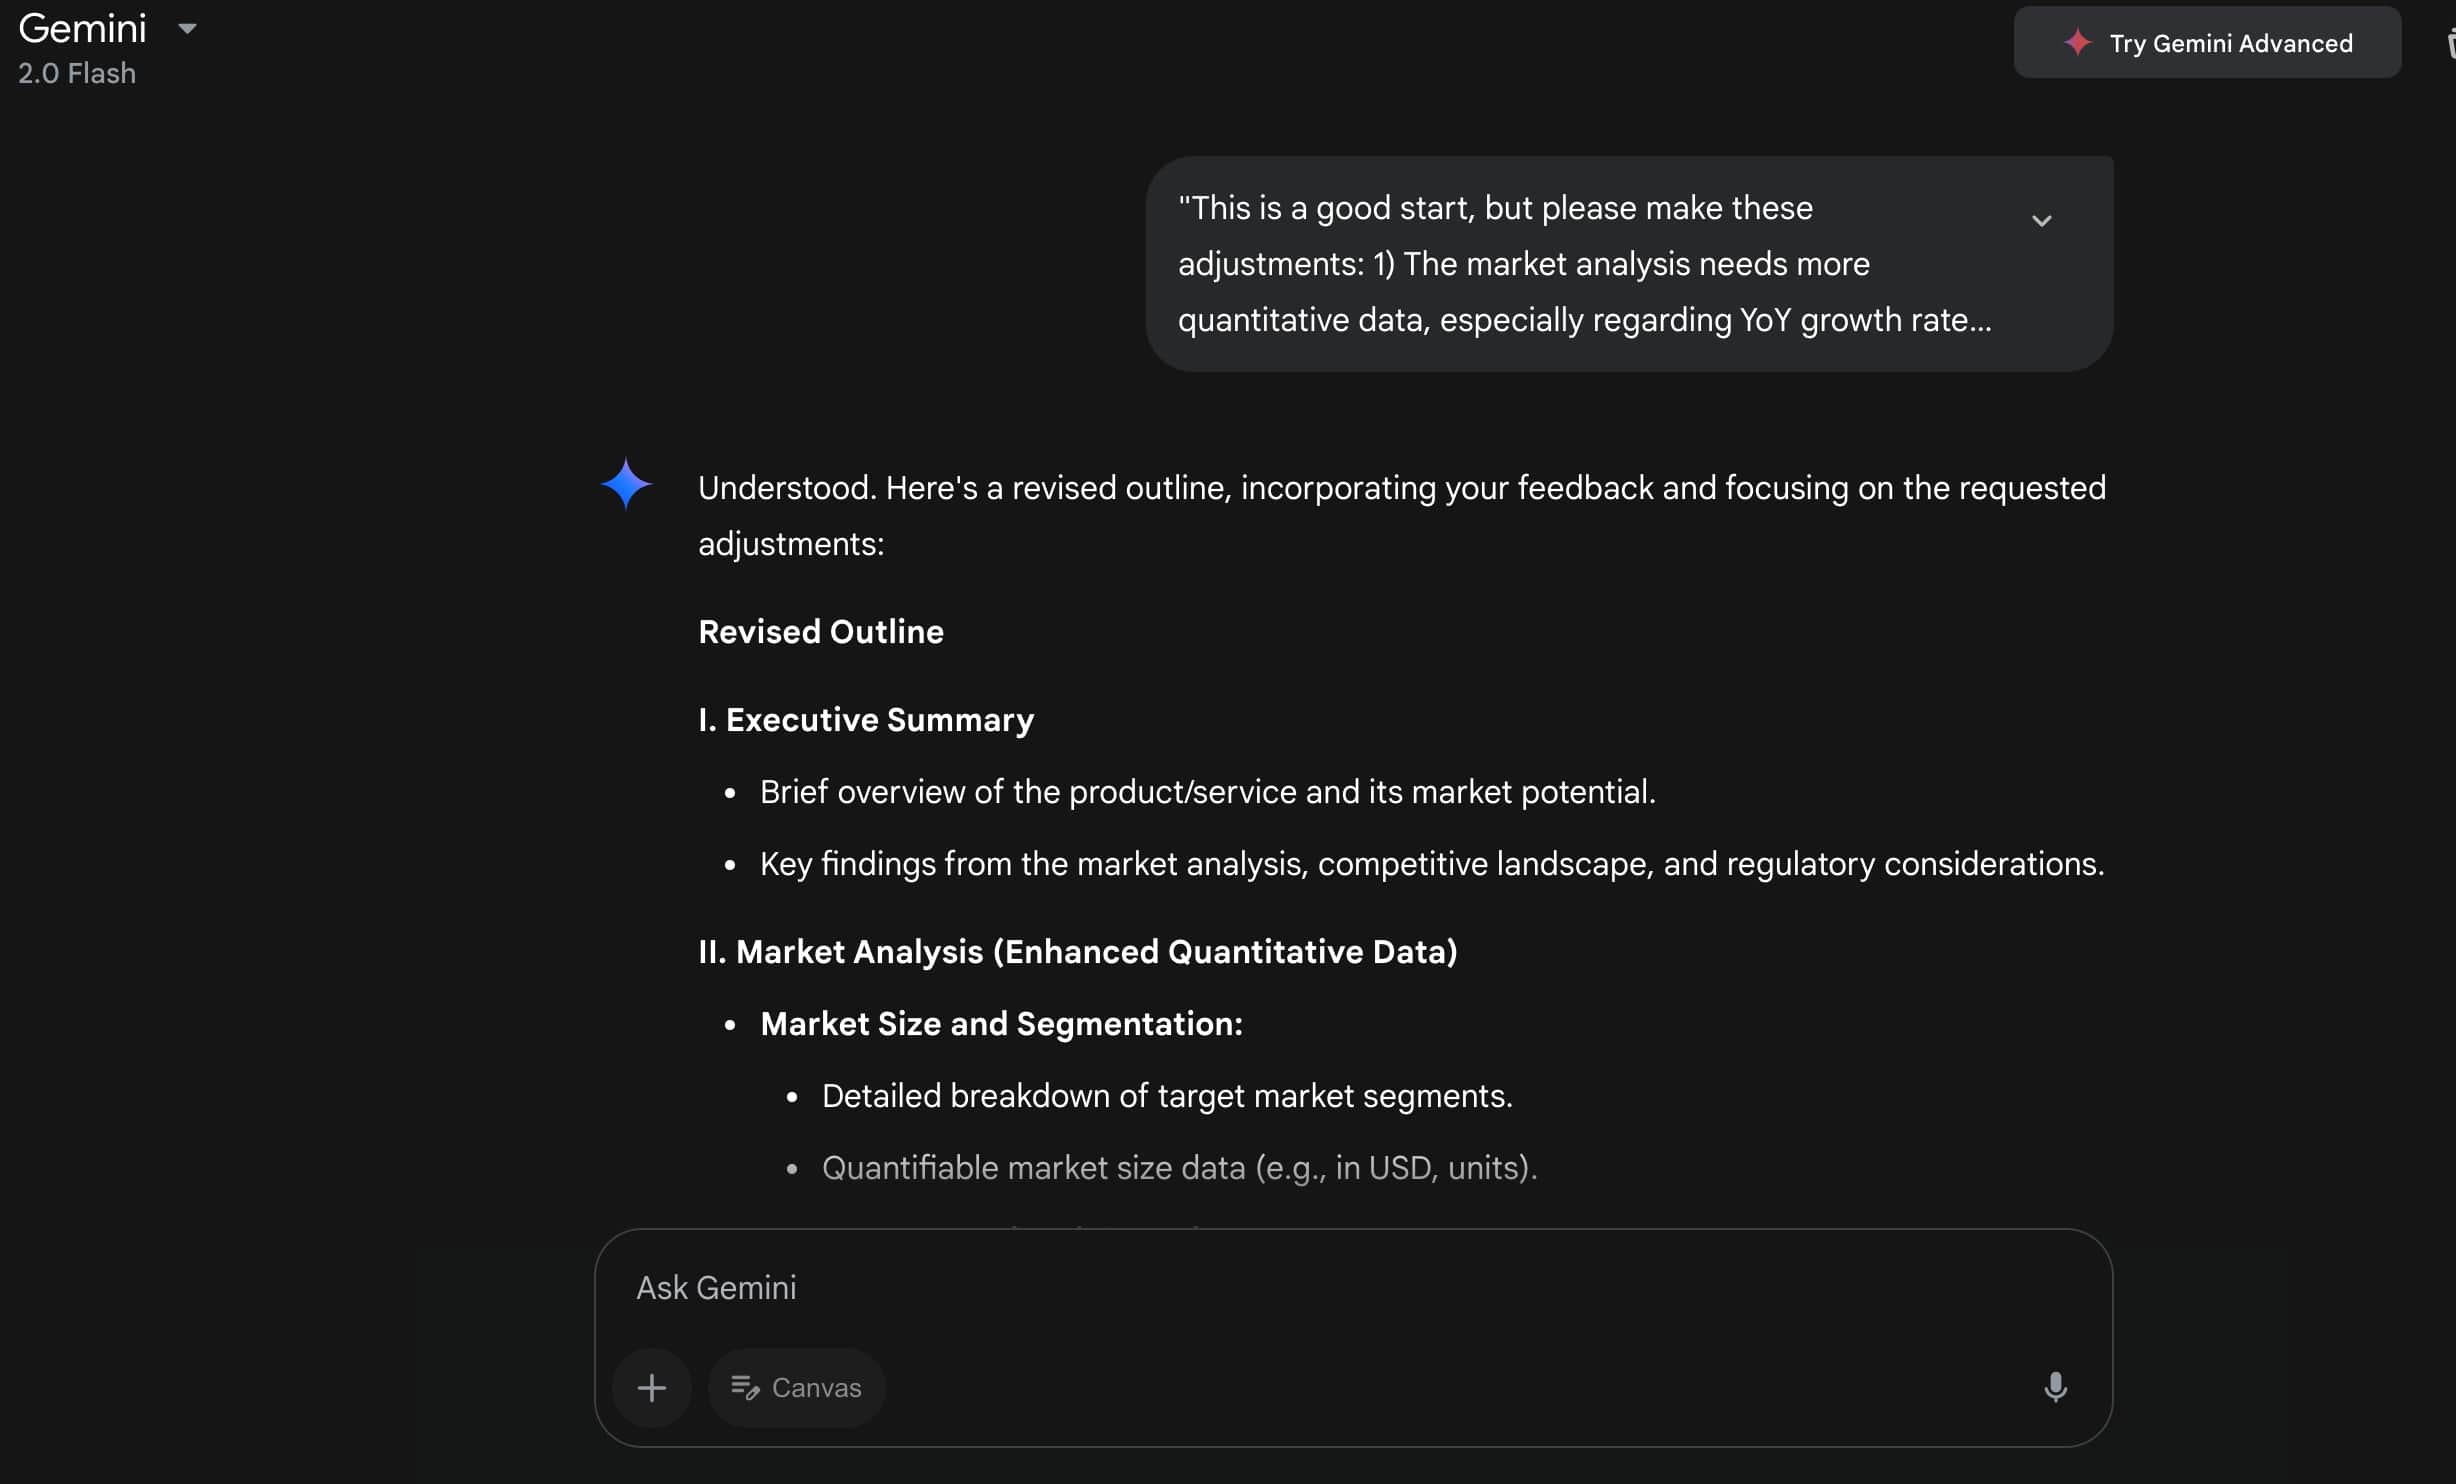Click the blue Gemini sparkle response icon
Screen dimensions: 2456x1484
(x=626, y=484)
